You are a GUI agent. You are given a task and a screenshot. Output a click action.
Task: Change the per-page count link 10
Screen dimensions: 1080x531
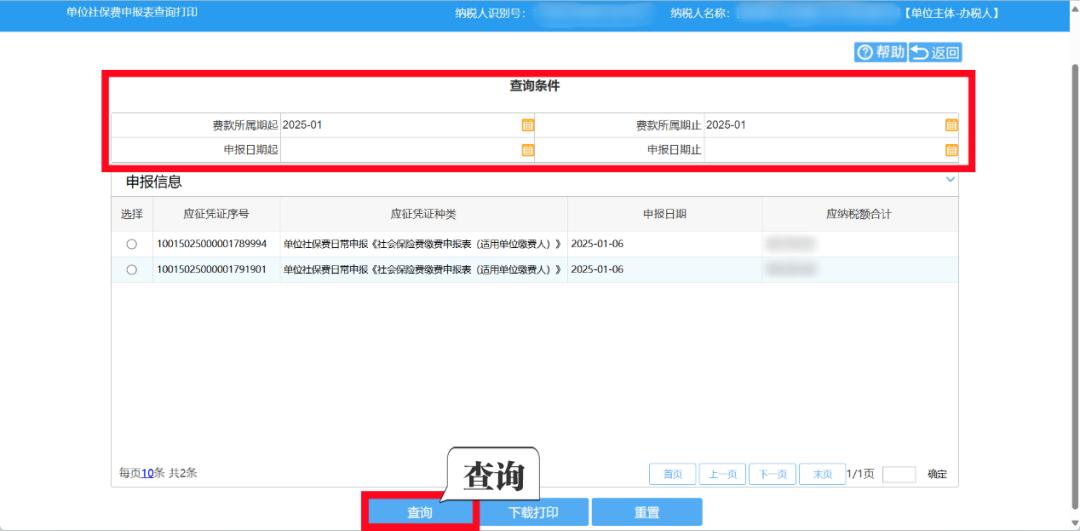(x=147, y=473)
